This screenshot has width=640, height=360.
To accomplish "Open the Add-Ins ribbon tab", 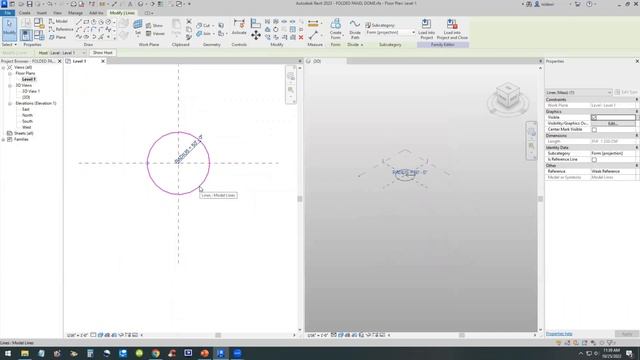I will pyautogui.click(x=96, y=13).
